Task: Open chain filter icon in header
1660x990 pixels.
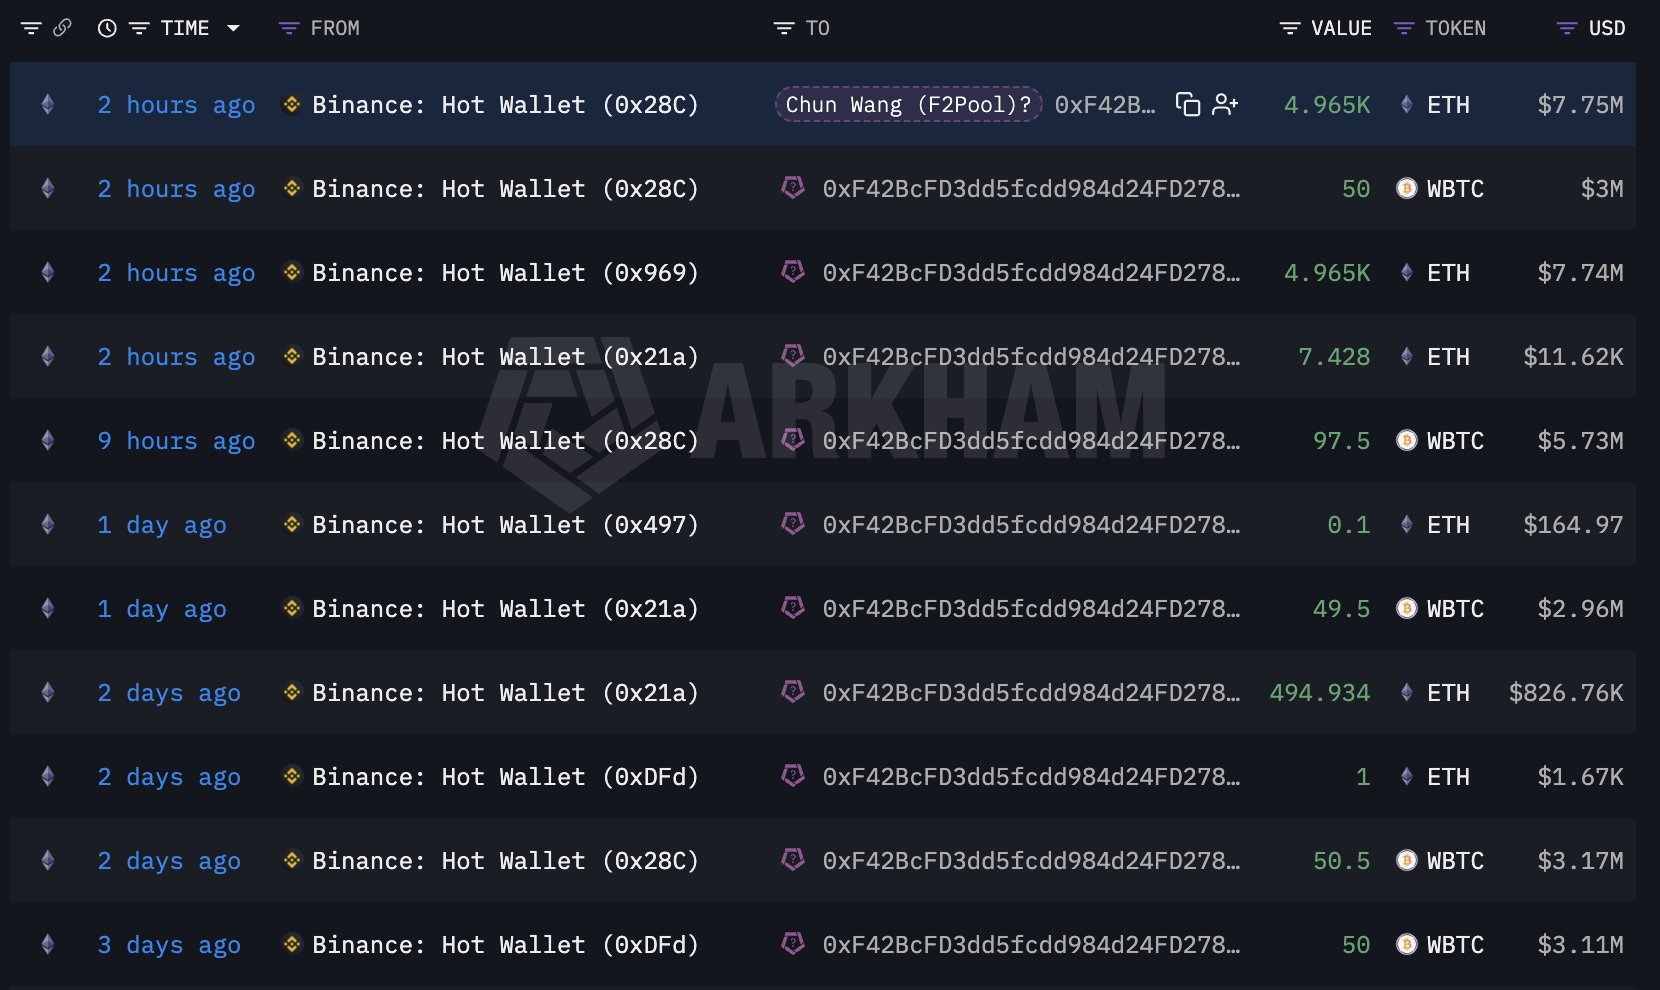Action: click(x=31, y=29)
